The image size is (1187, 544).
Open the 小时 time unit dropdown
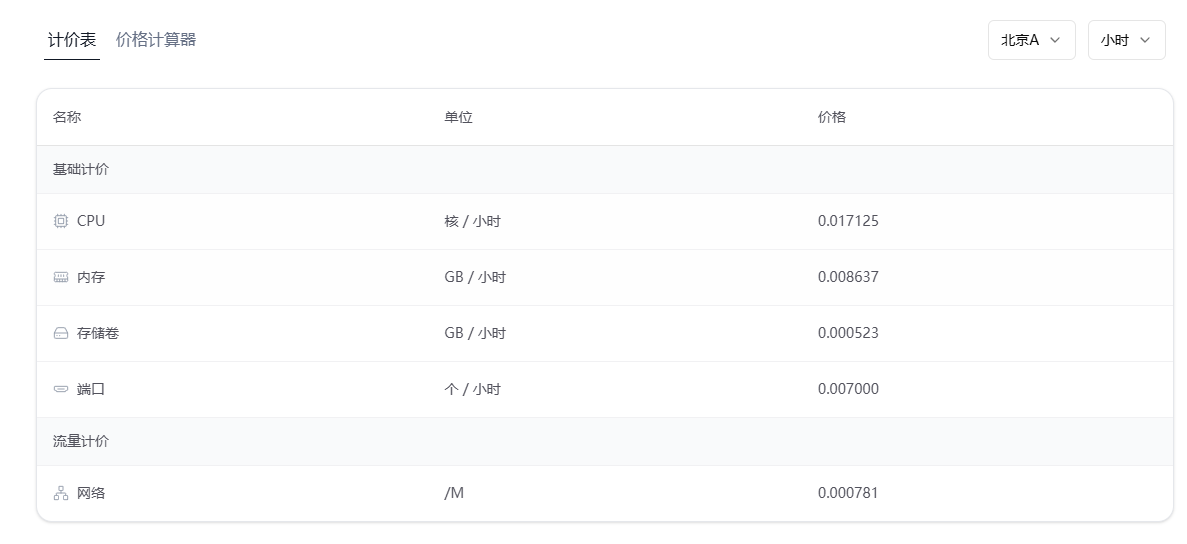click(x=1126, y=40)
